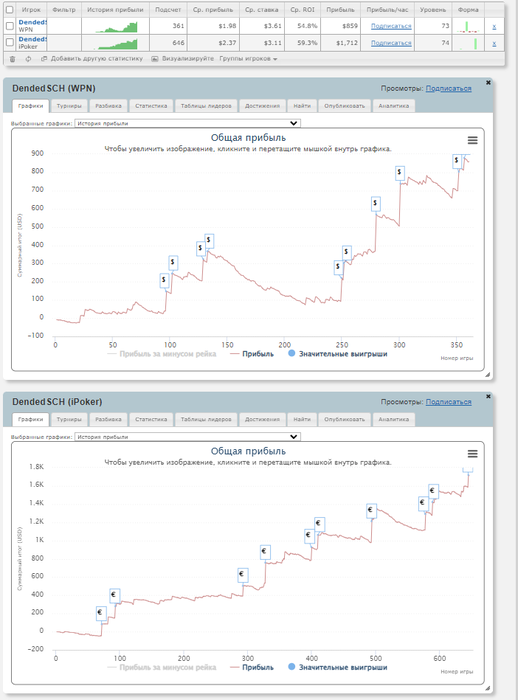
Task: Check the DendedSCH WPN row checkbox
Action: (x=9, y=26)
